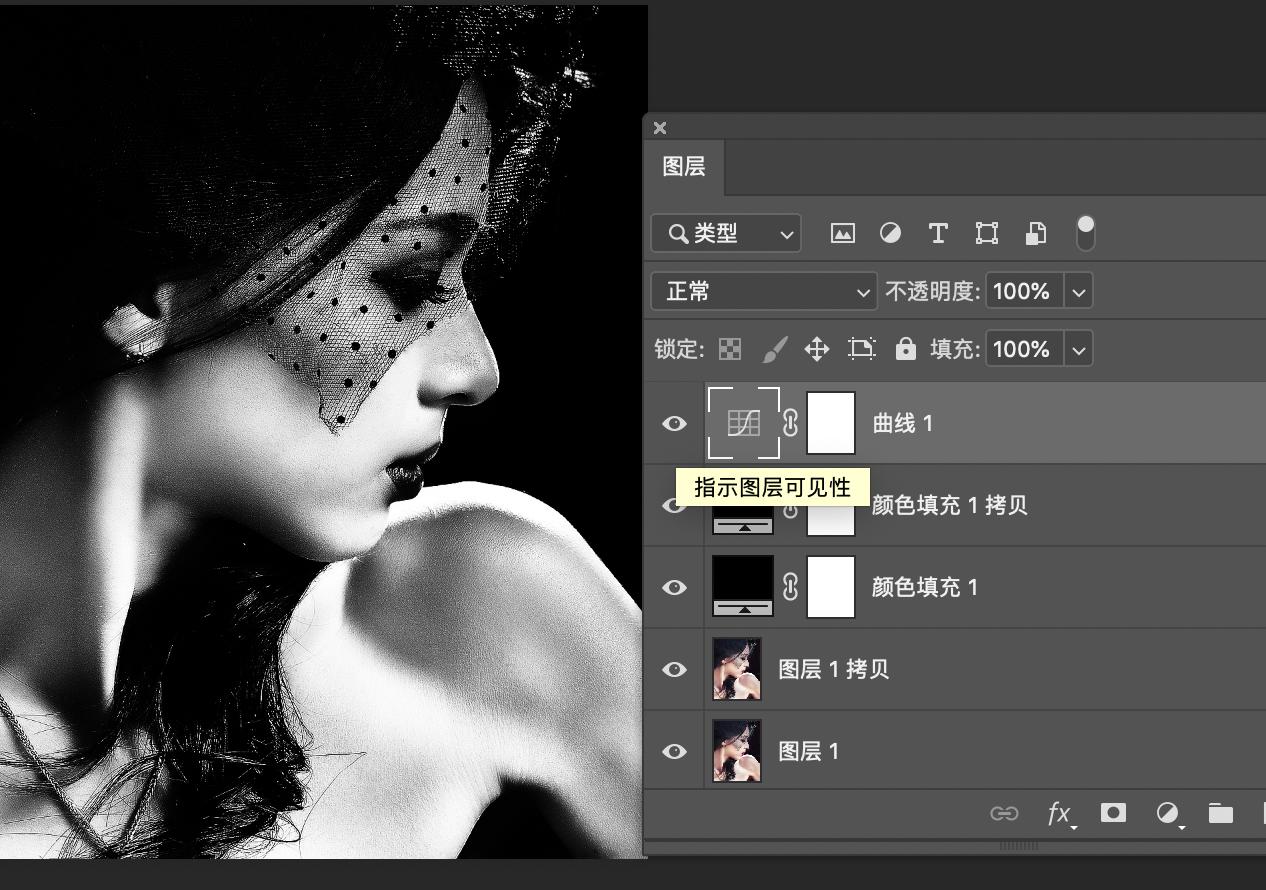The height and width of the screenshot is (890, 1266).
Task: Filter layers by shape type
Action: coord(987,233)
